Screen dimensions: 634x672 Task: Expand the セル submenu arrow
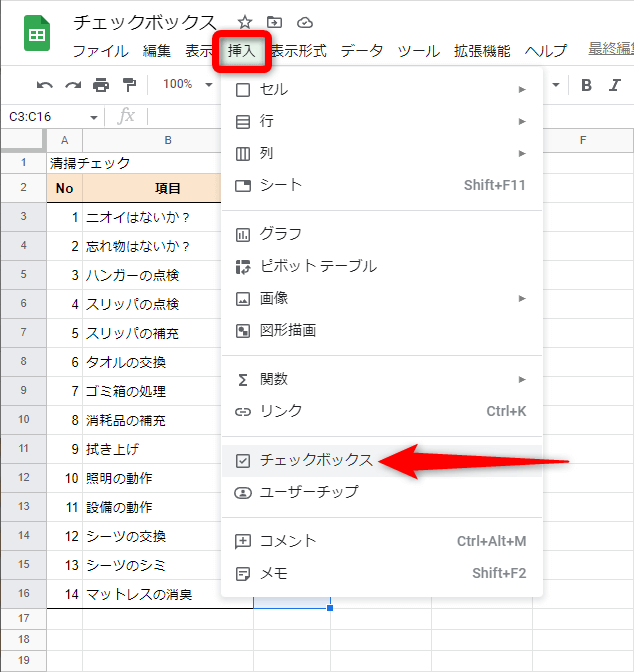(522, 90)
